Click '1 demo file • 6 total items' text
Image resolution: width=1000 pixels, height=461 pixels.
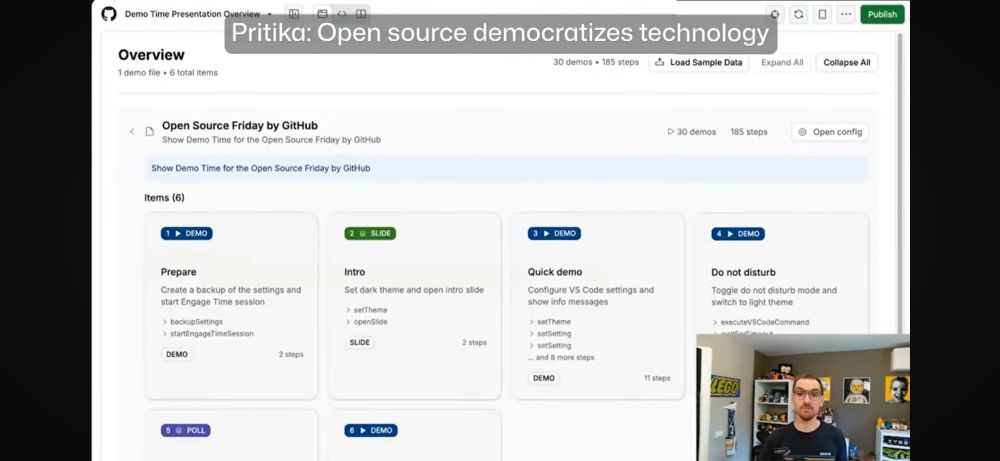click(168, 73)
